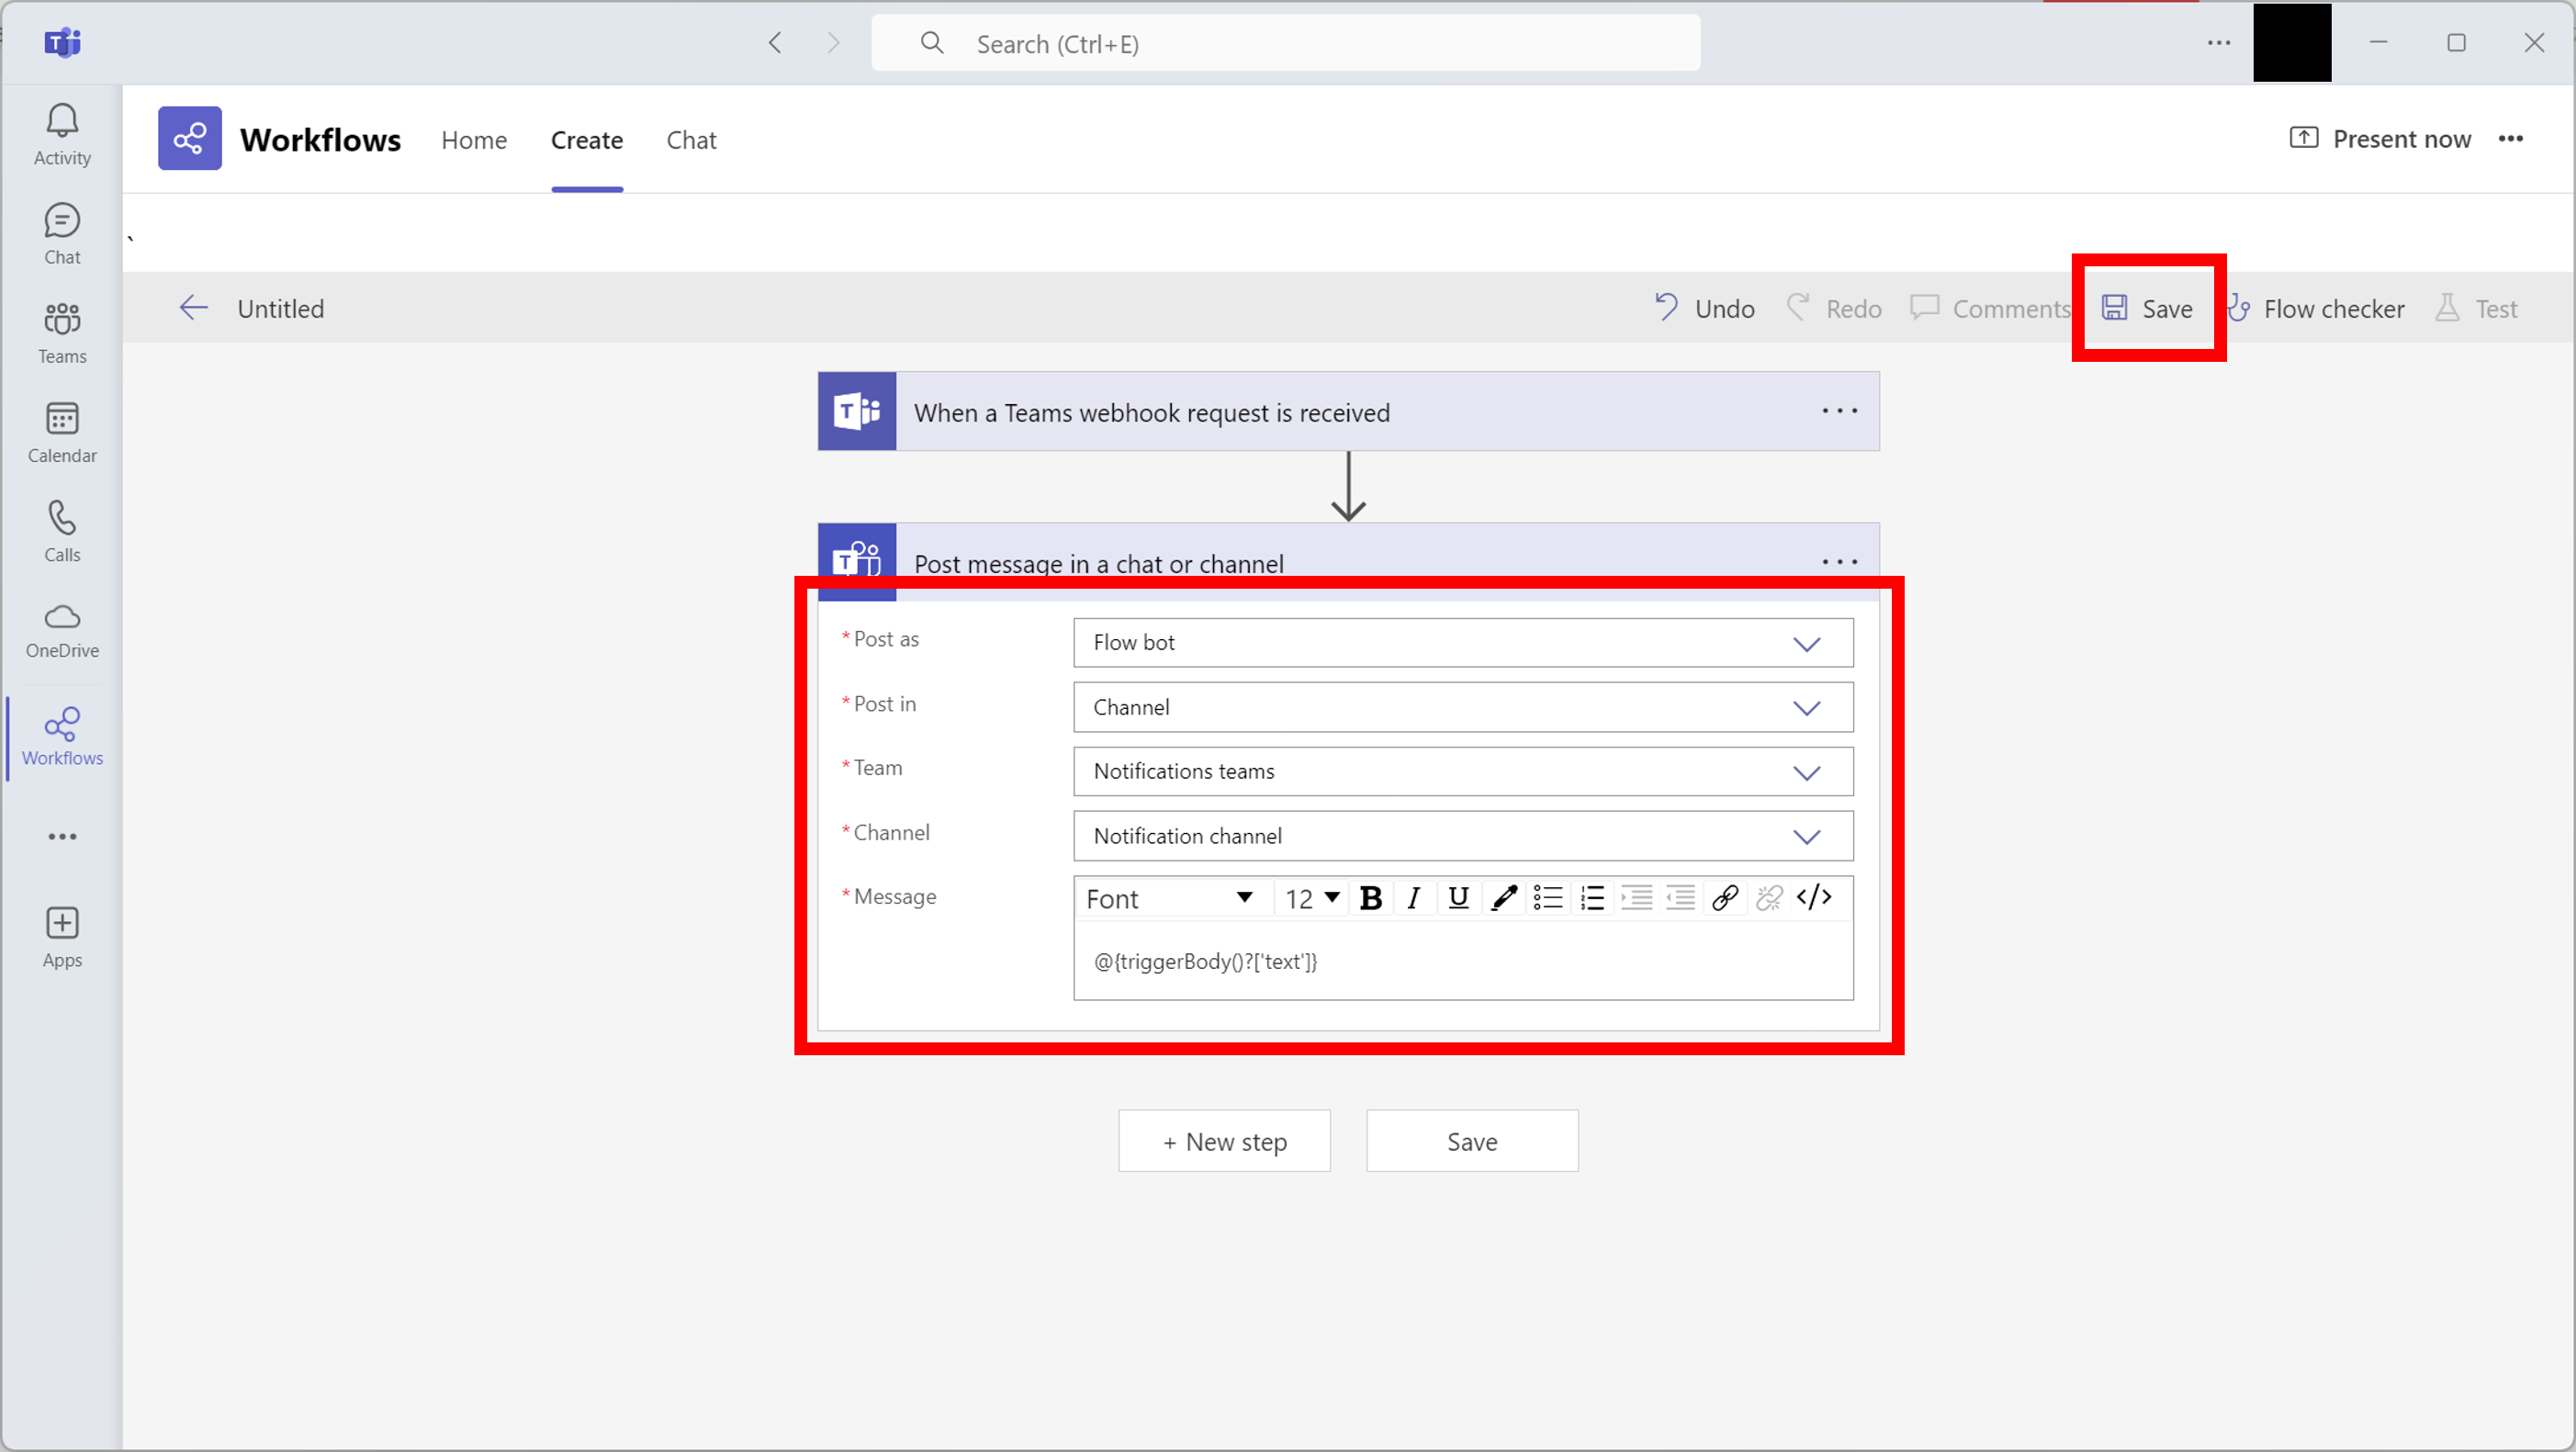The width and height of the screenshot is (2576, 1452).
Task: Click Undo in the flow toolbar
Action: (1704, 308)
